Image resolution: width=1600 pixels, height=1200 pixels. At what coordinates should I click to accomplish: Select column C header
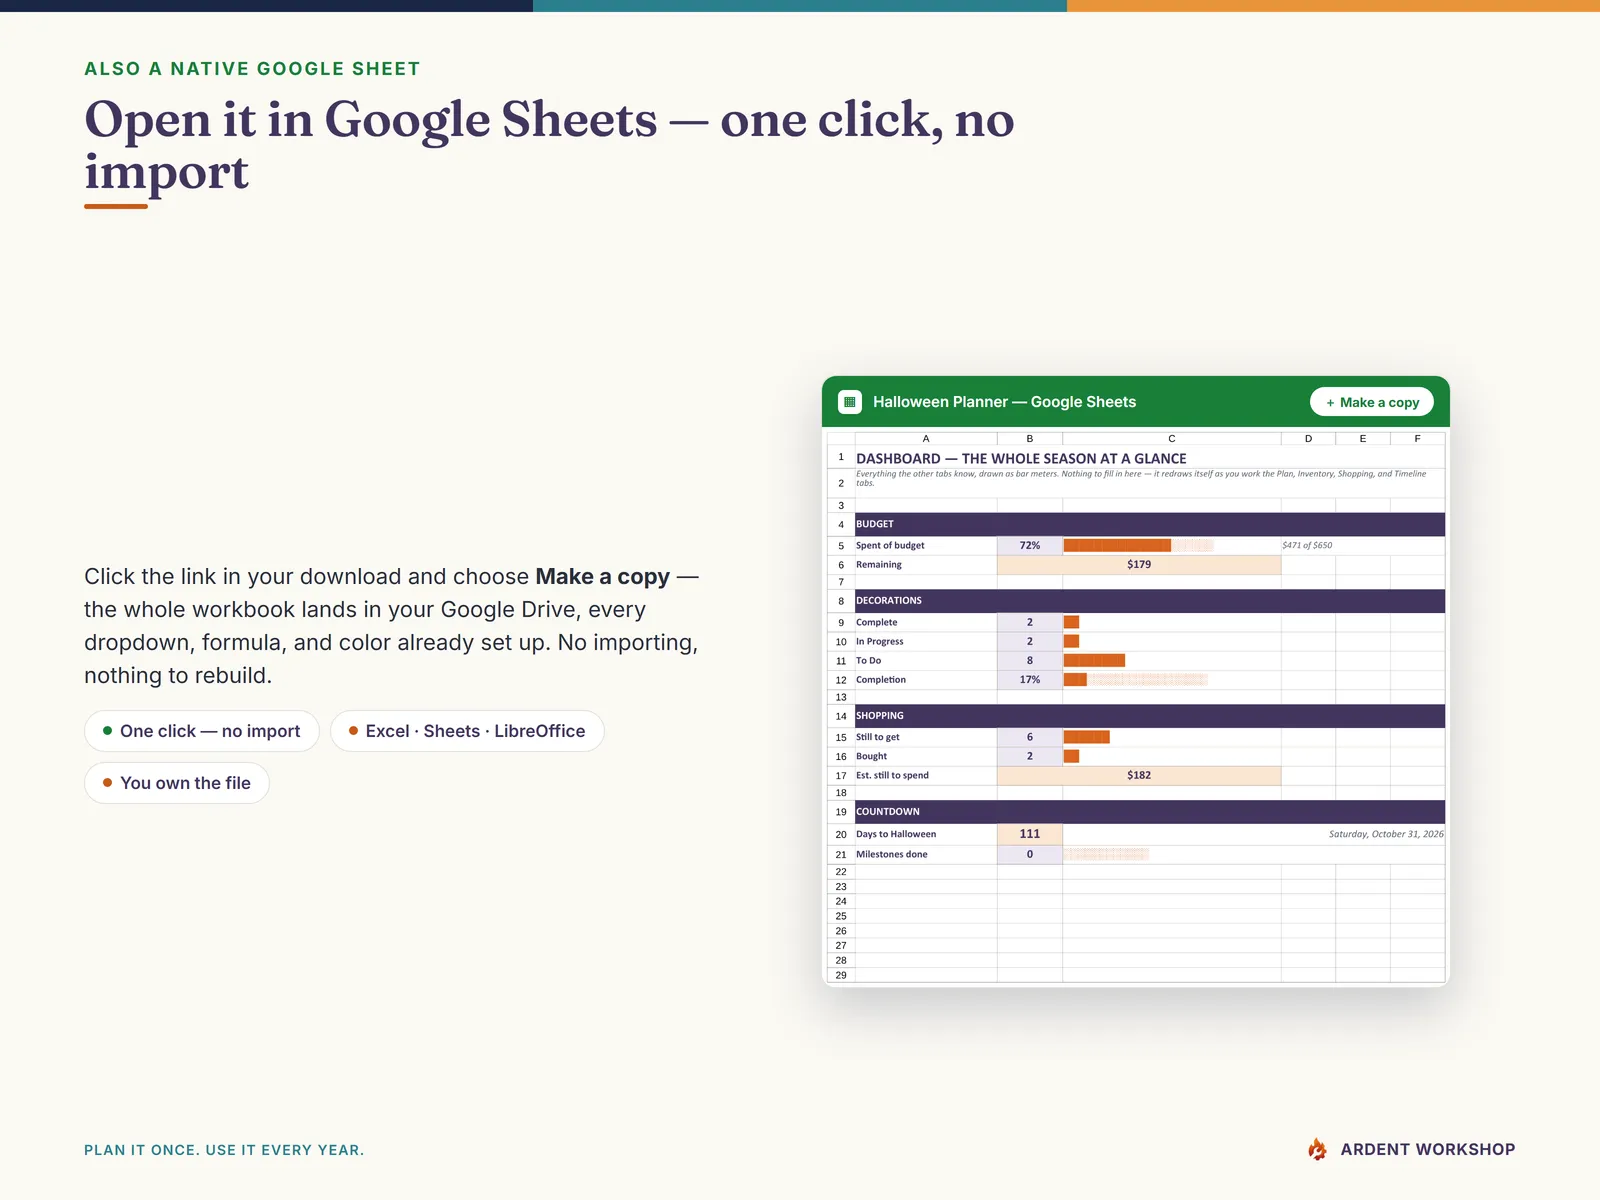tap(1172, 438)
